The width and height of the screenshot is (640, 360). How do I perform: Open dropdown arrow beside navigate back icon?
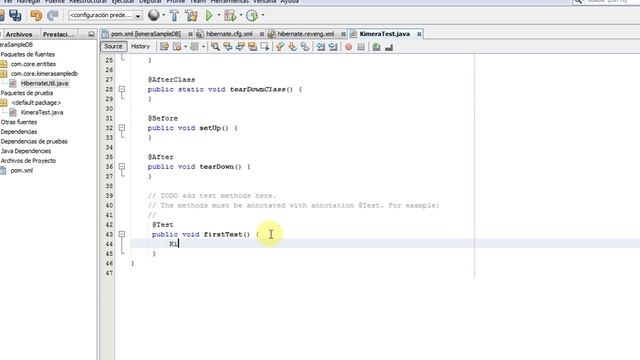coord(186,47)
